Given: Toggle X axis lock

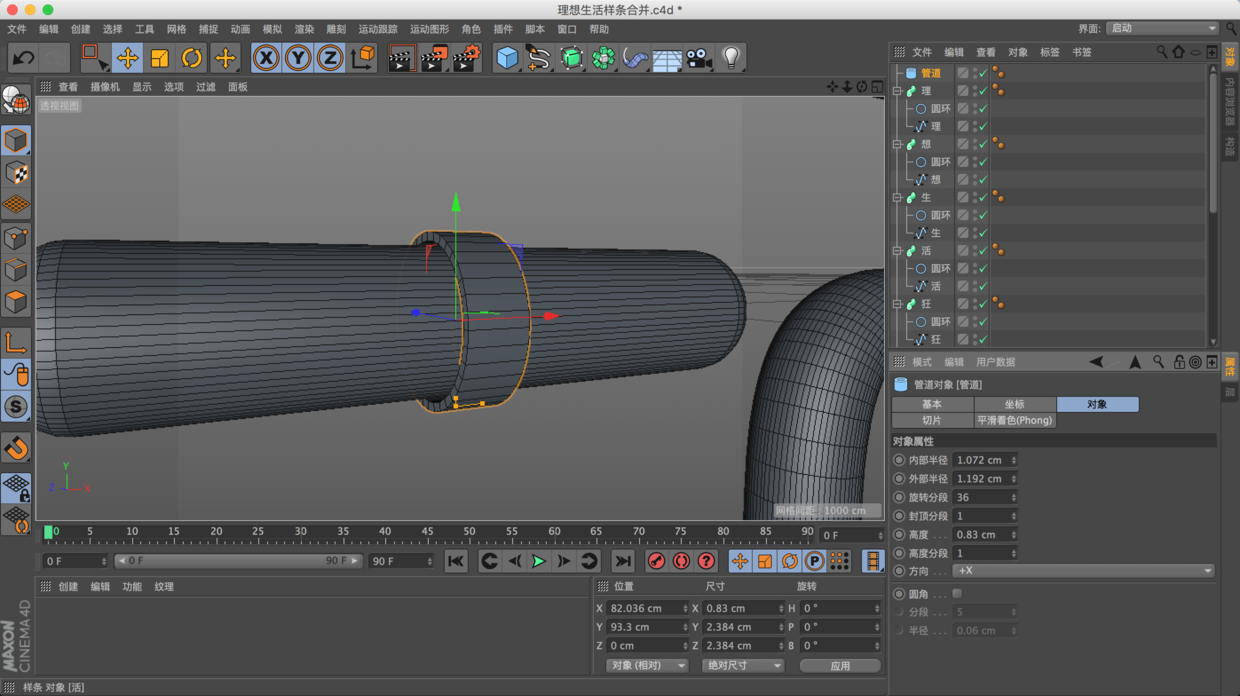Looking at the screenshot, I should [266, 58].
